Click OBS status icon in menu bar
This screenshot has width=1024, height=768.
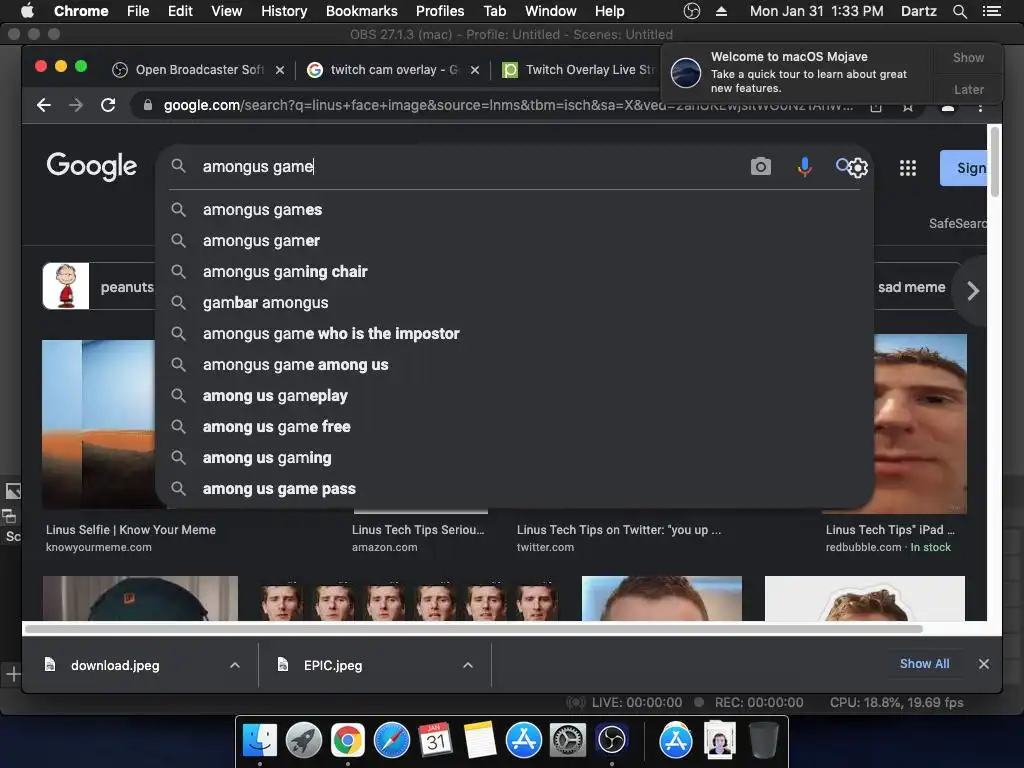pyautogui.click(x=692, y=11)
